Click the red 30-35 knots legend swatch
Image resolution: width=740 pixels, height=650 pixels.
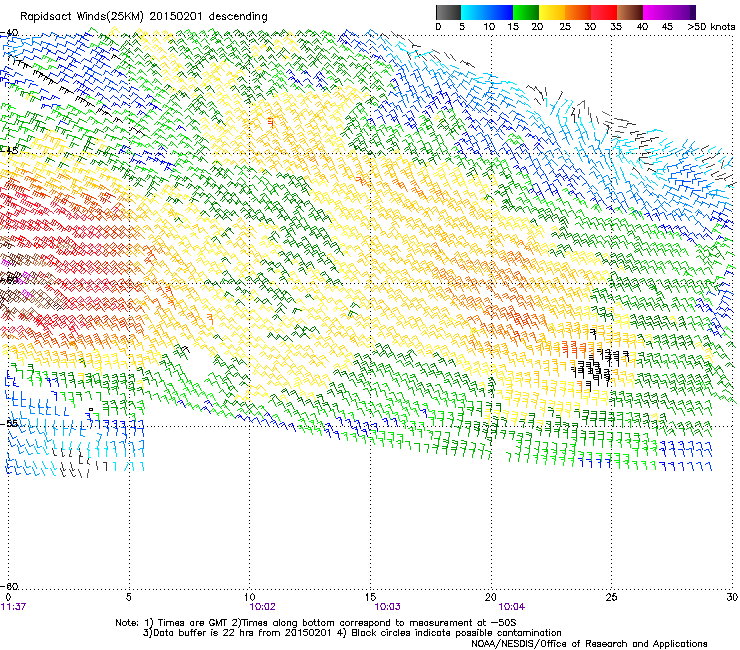pyautogui.click(x=604, y=12)
